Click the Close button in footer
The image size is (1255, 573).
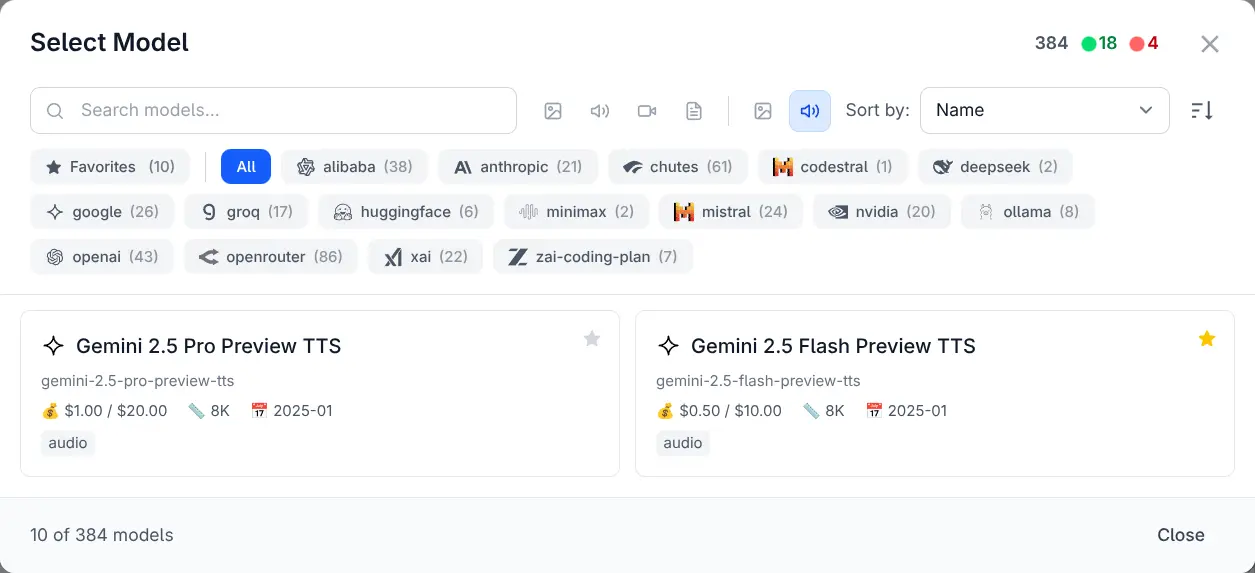[1180, 535]
